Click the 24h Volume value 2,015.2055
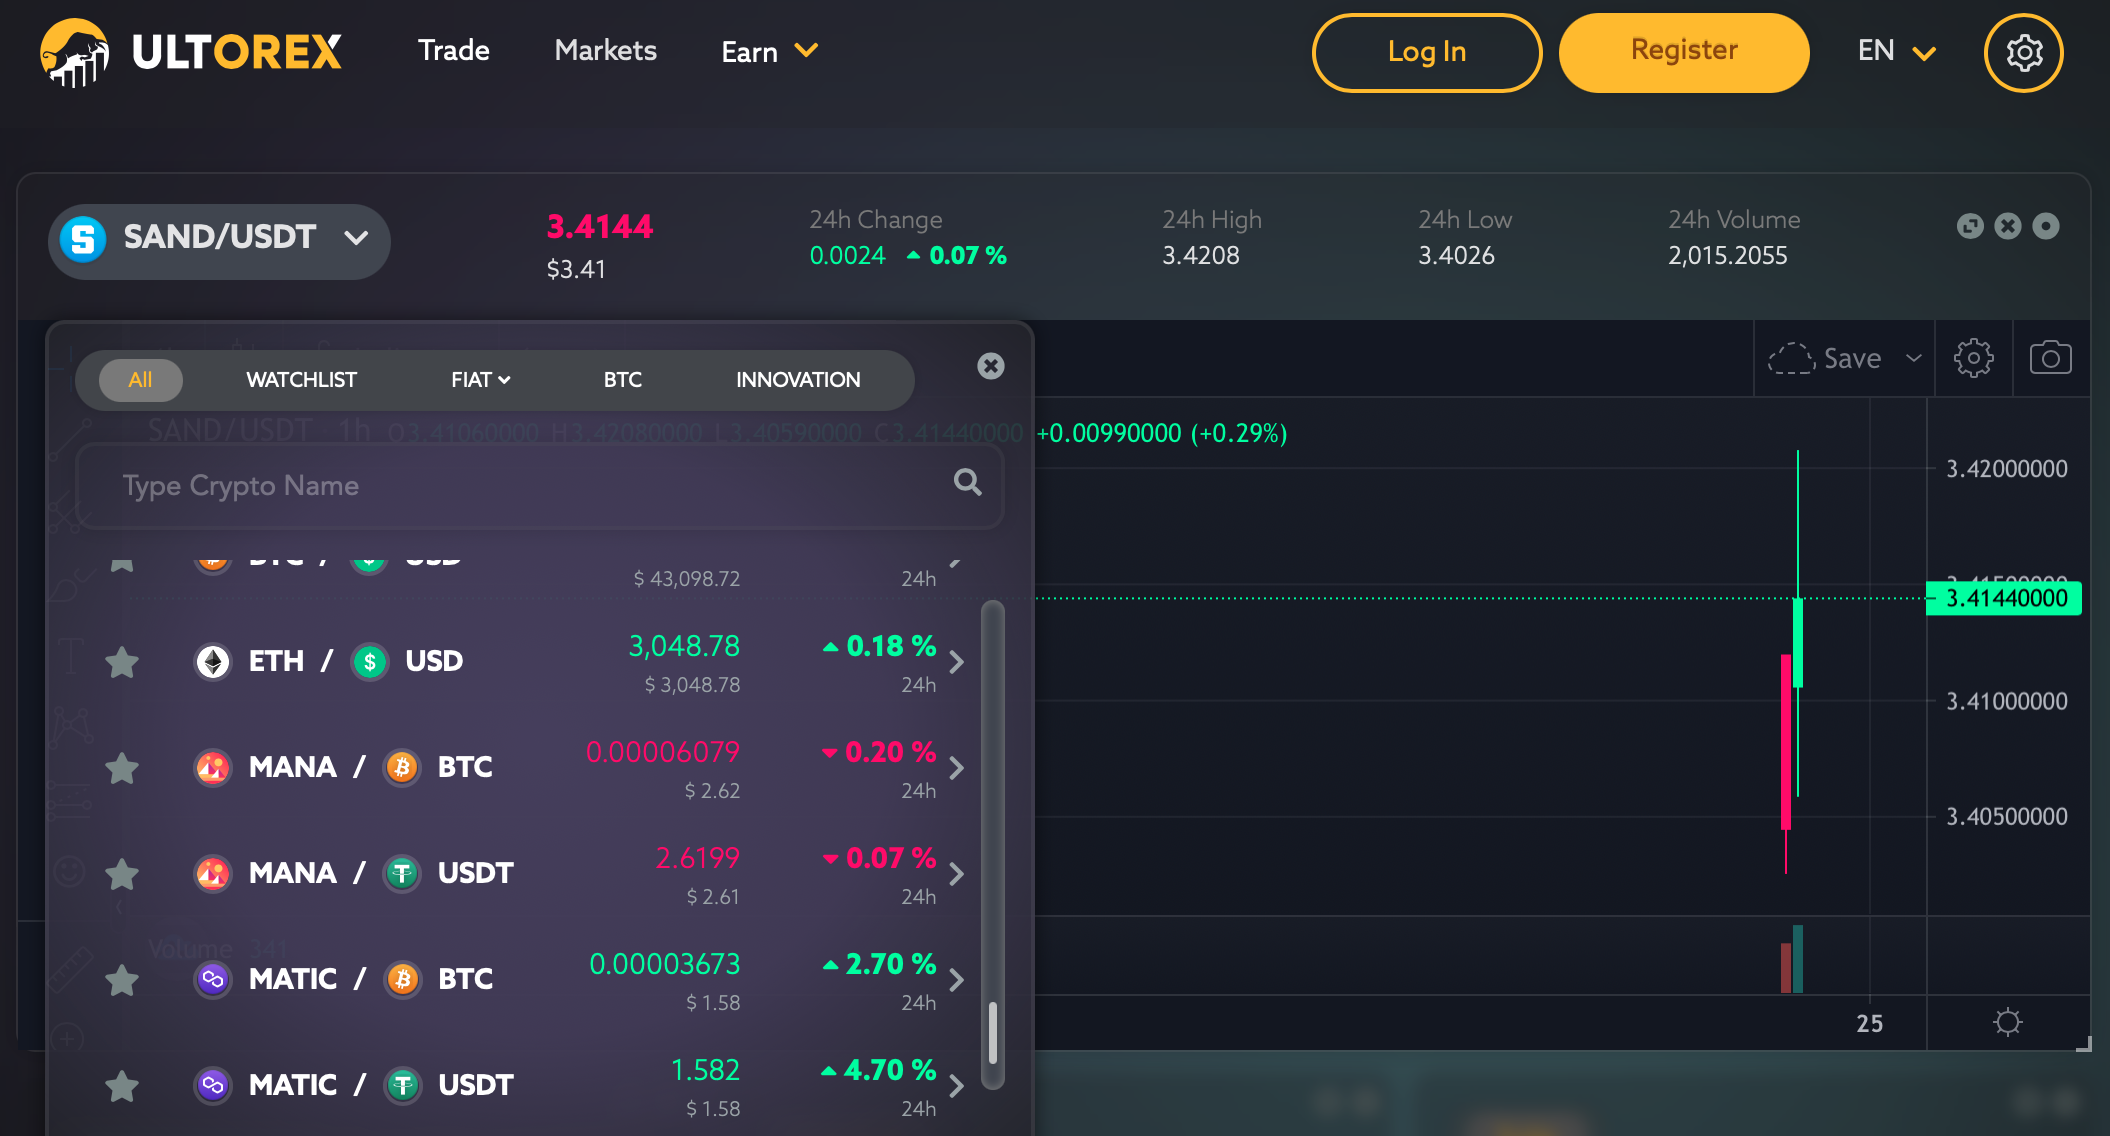Screen dimensions: 2110x1136 [1727, 256]
